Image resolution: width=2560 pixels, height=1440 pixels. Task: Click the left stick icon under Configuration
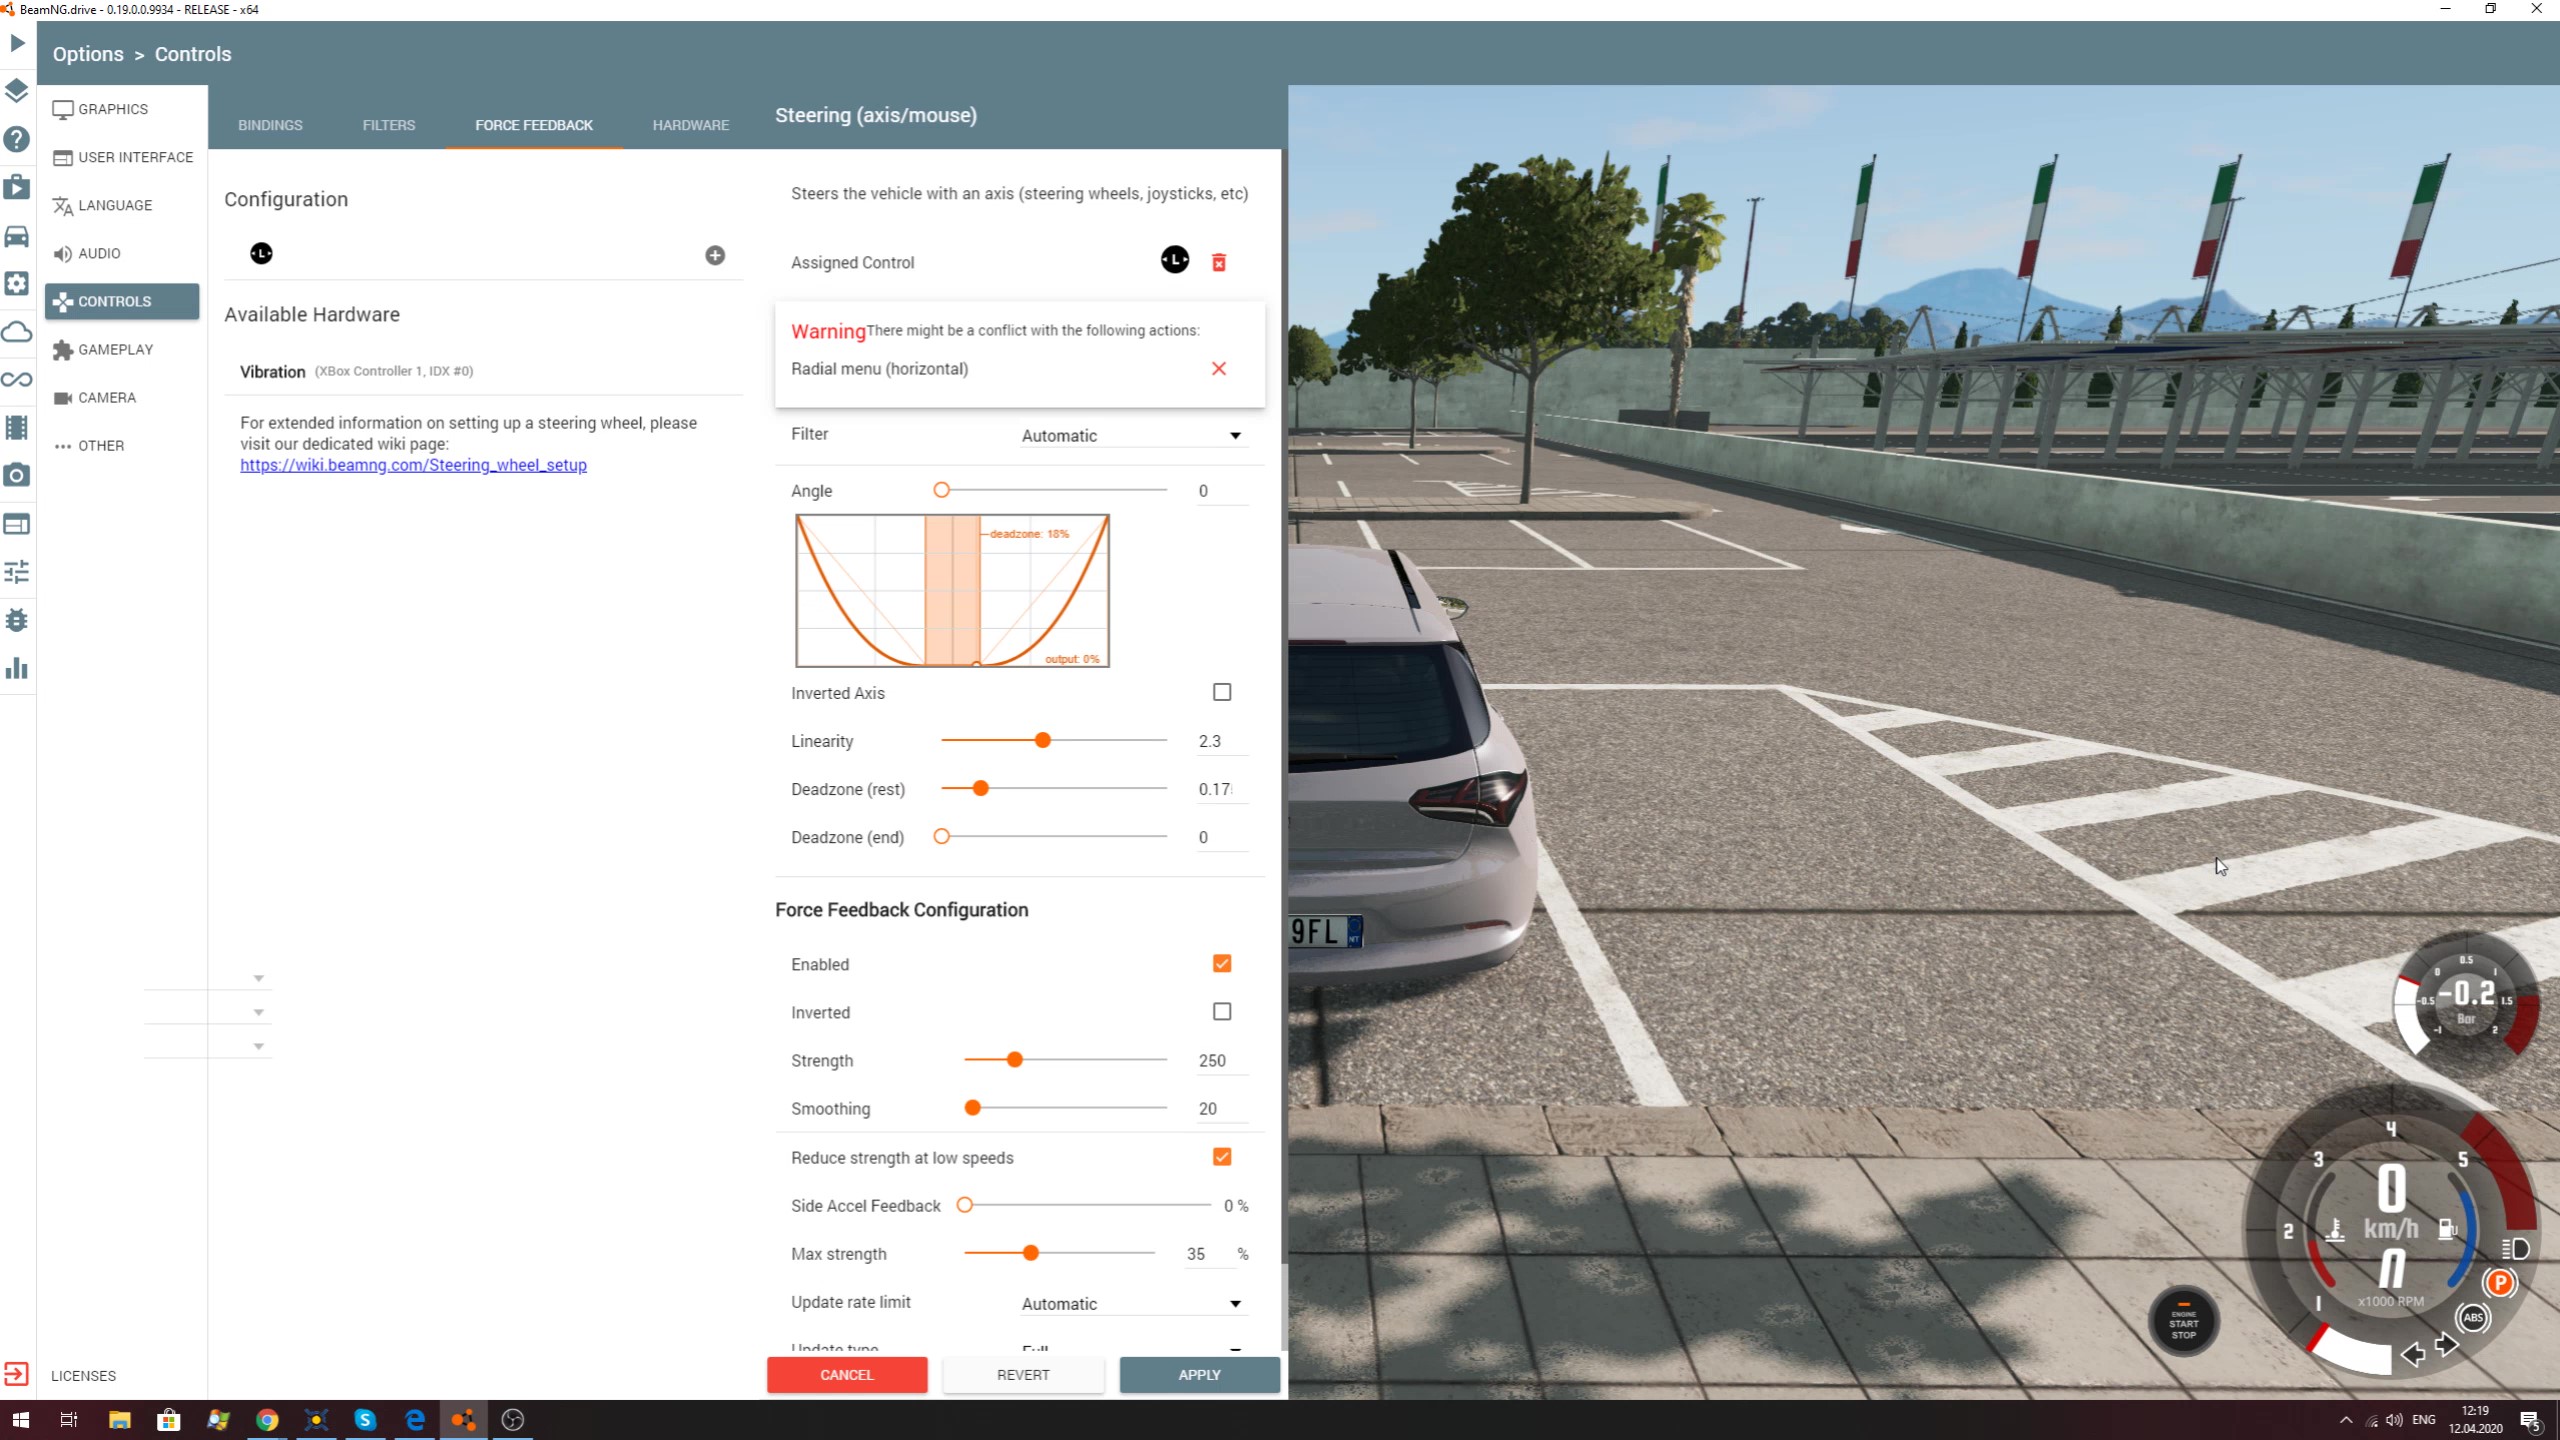point(261,254)
